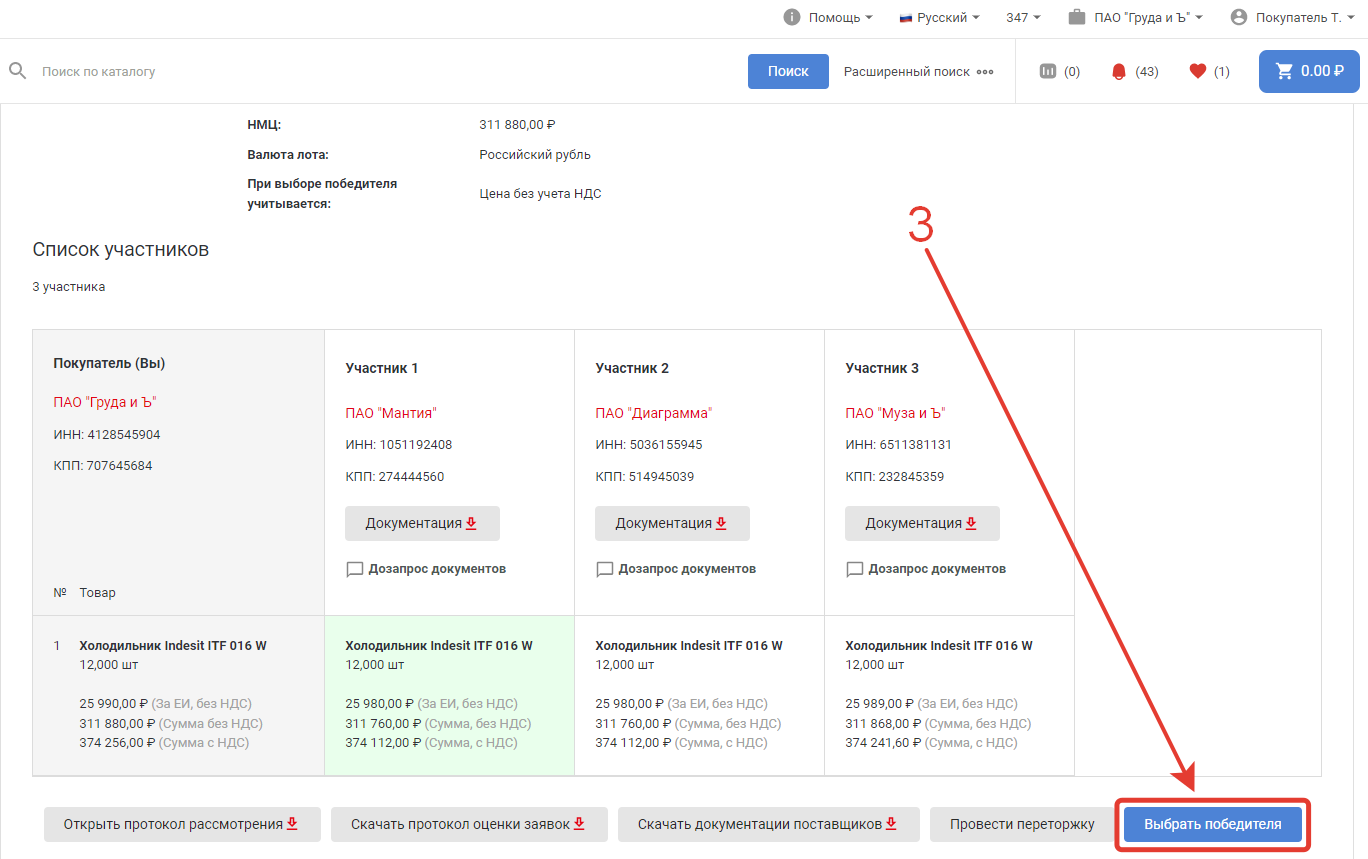
Task: Open the ПАО "Муза и Ъ" company link
Action: (x=895, y=413)
